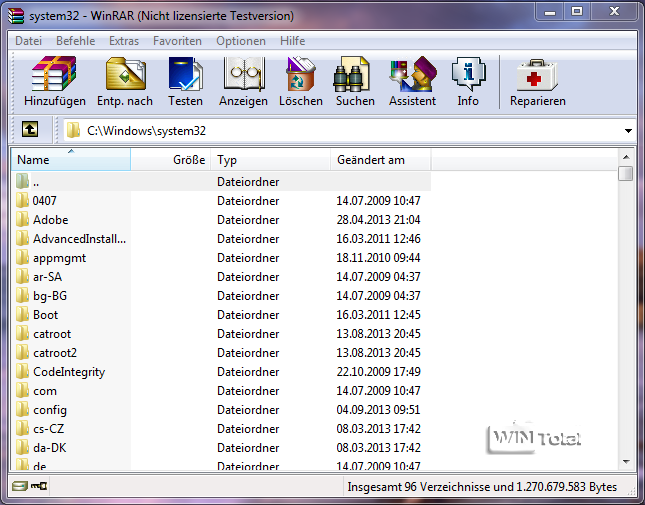The image size is (645, 505).
Task: Click the folder icon of catroot2 row
Action: point(22,352)
